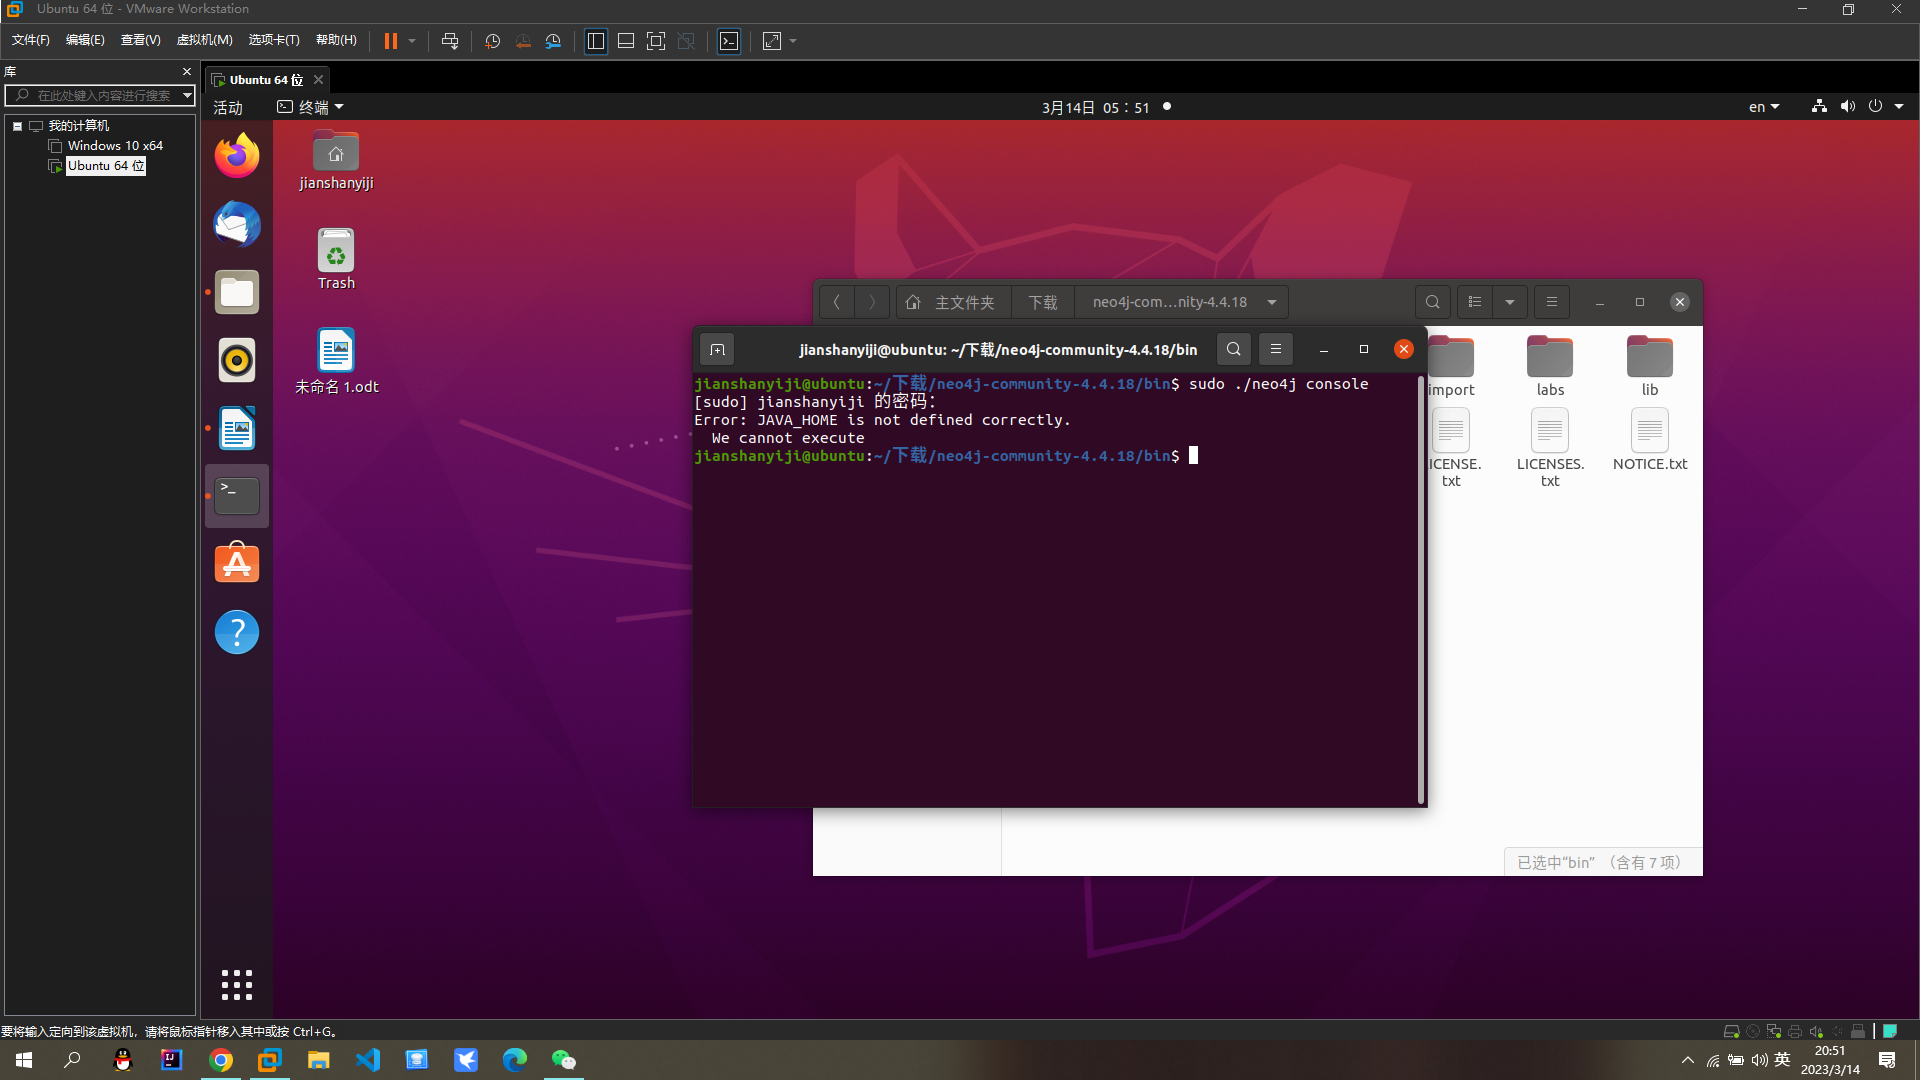
Task: Open the snapshot manager
Action: pyautogui.click(x=554, y=41)
